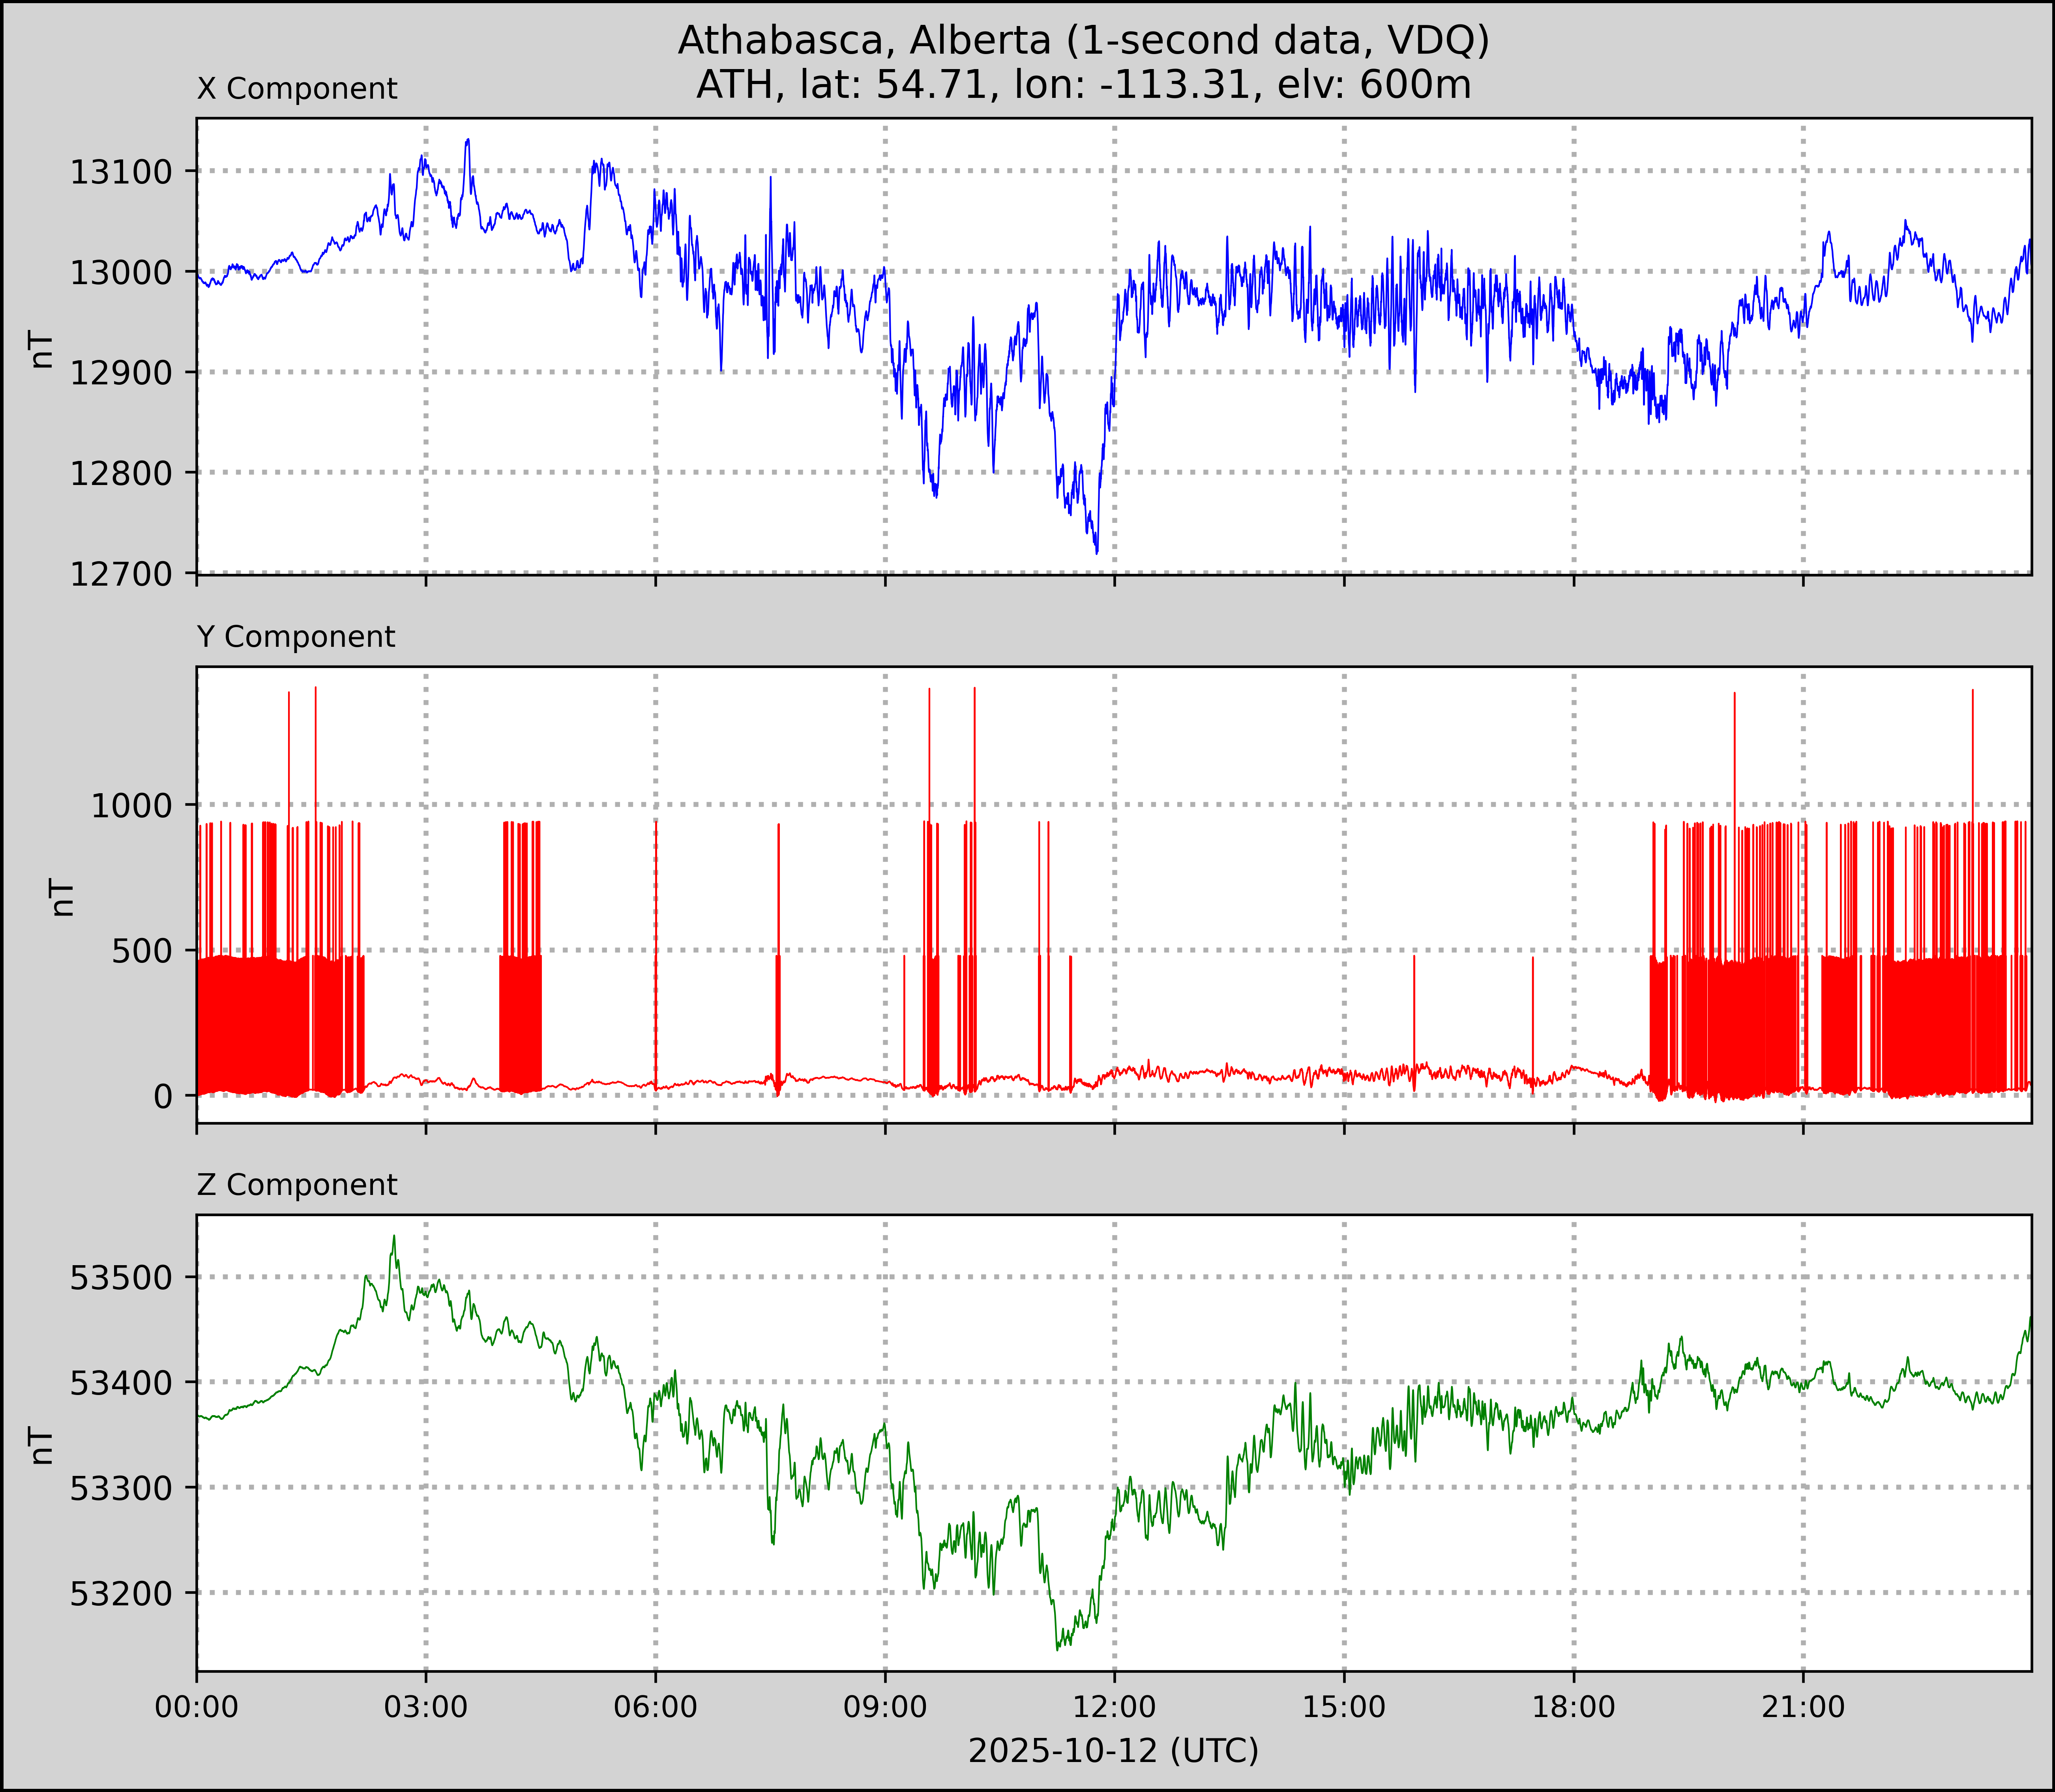The height and width of the screenshot is (1792, 2055).
Task: Click the 09:00 time axis label
Action: click(x=885, y=1707)
